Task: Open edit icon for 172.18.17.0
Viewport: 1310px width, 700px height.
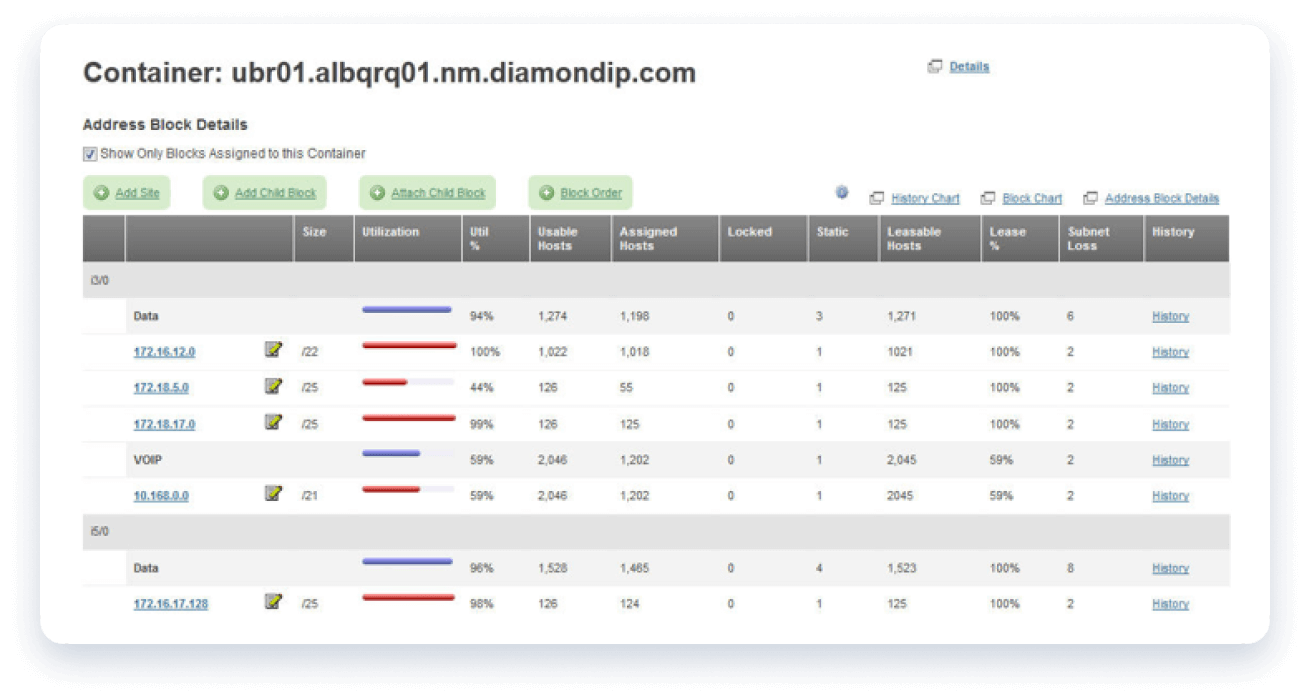Action: click(x=273, y=422)
